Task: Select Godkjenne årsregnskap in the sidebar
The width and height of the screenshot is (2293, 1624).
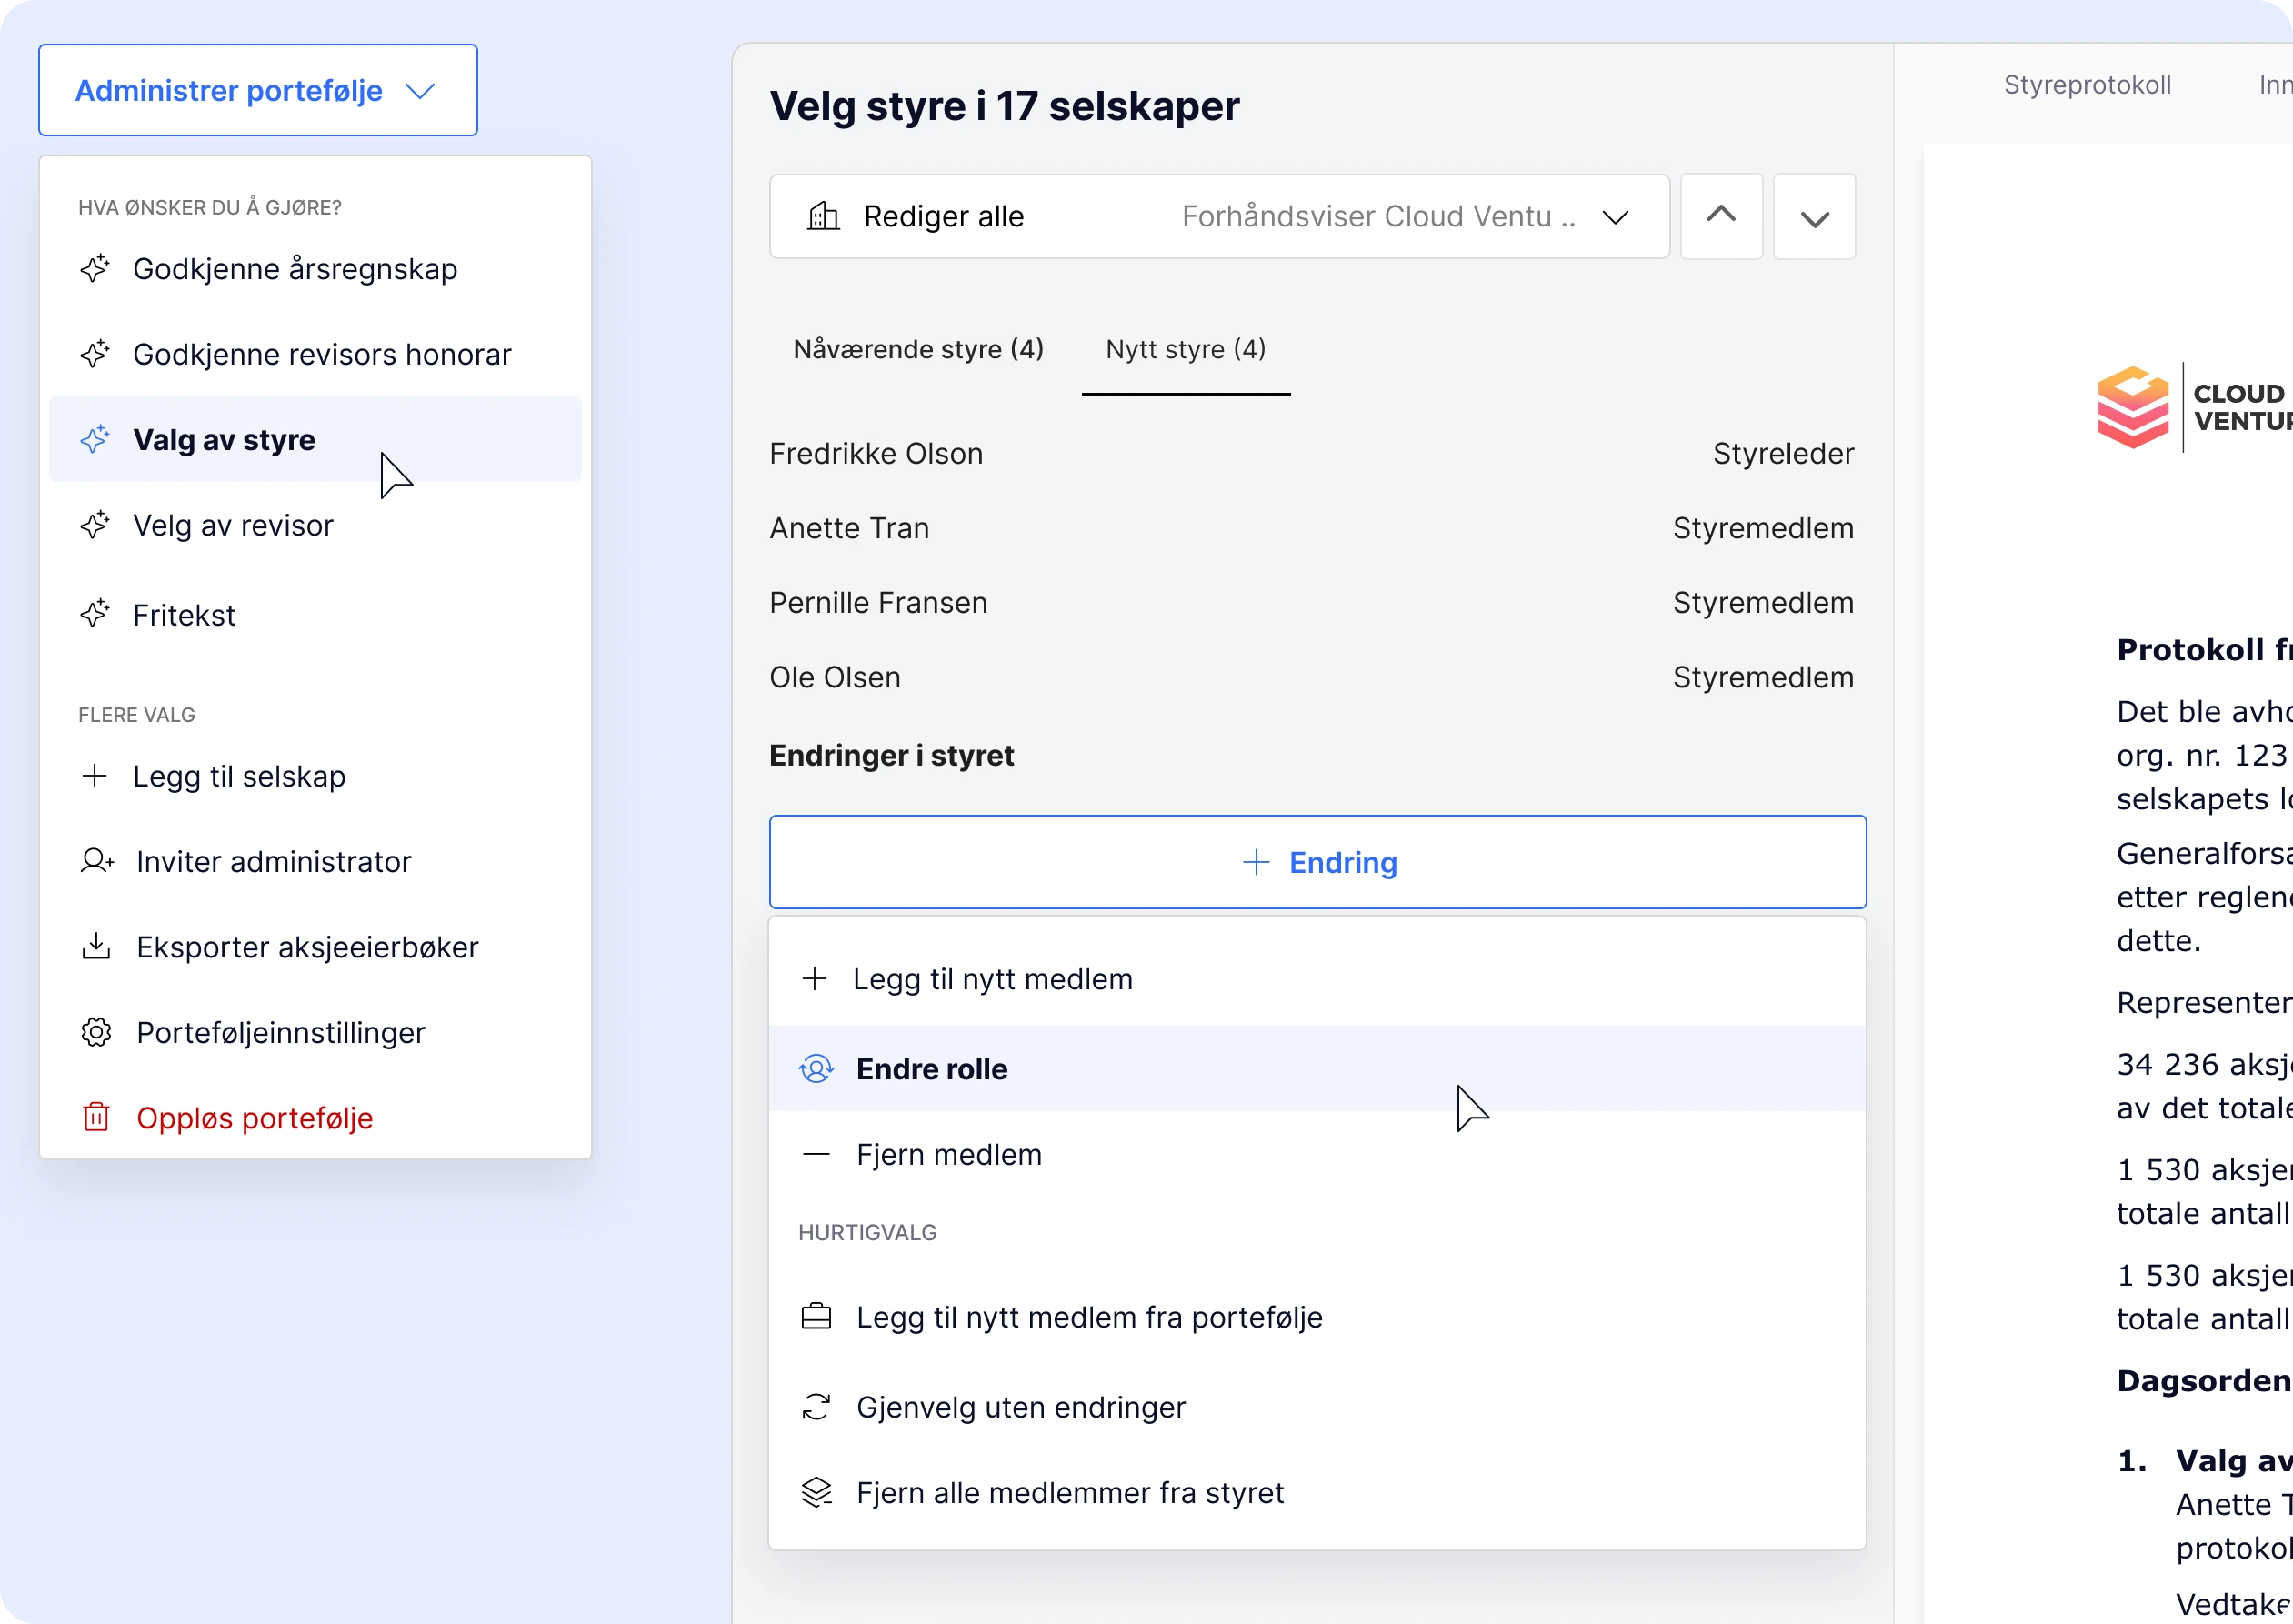Action: pos(295,269)
